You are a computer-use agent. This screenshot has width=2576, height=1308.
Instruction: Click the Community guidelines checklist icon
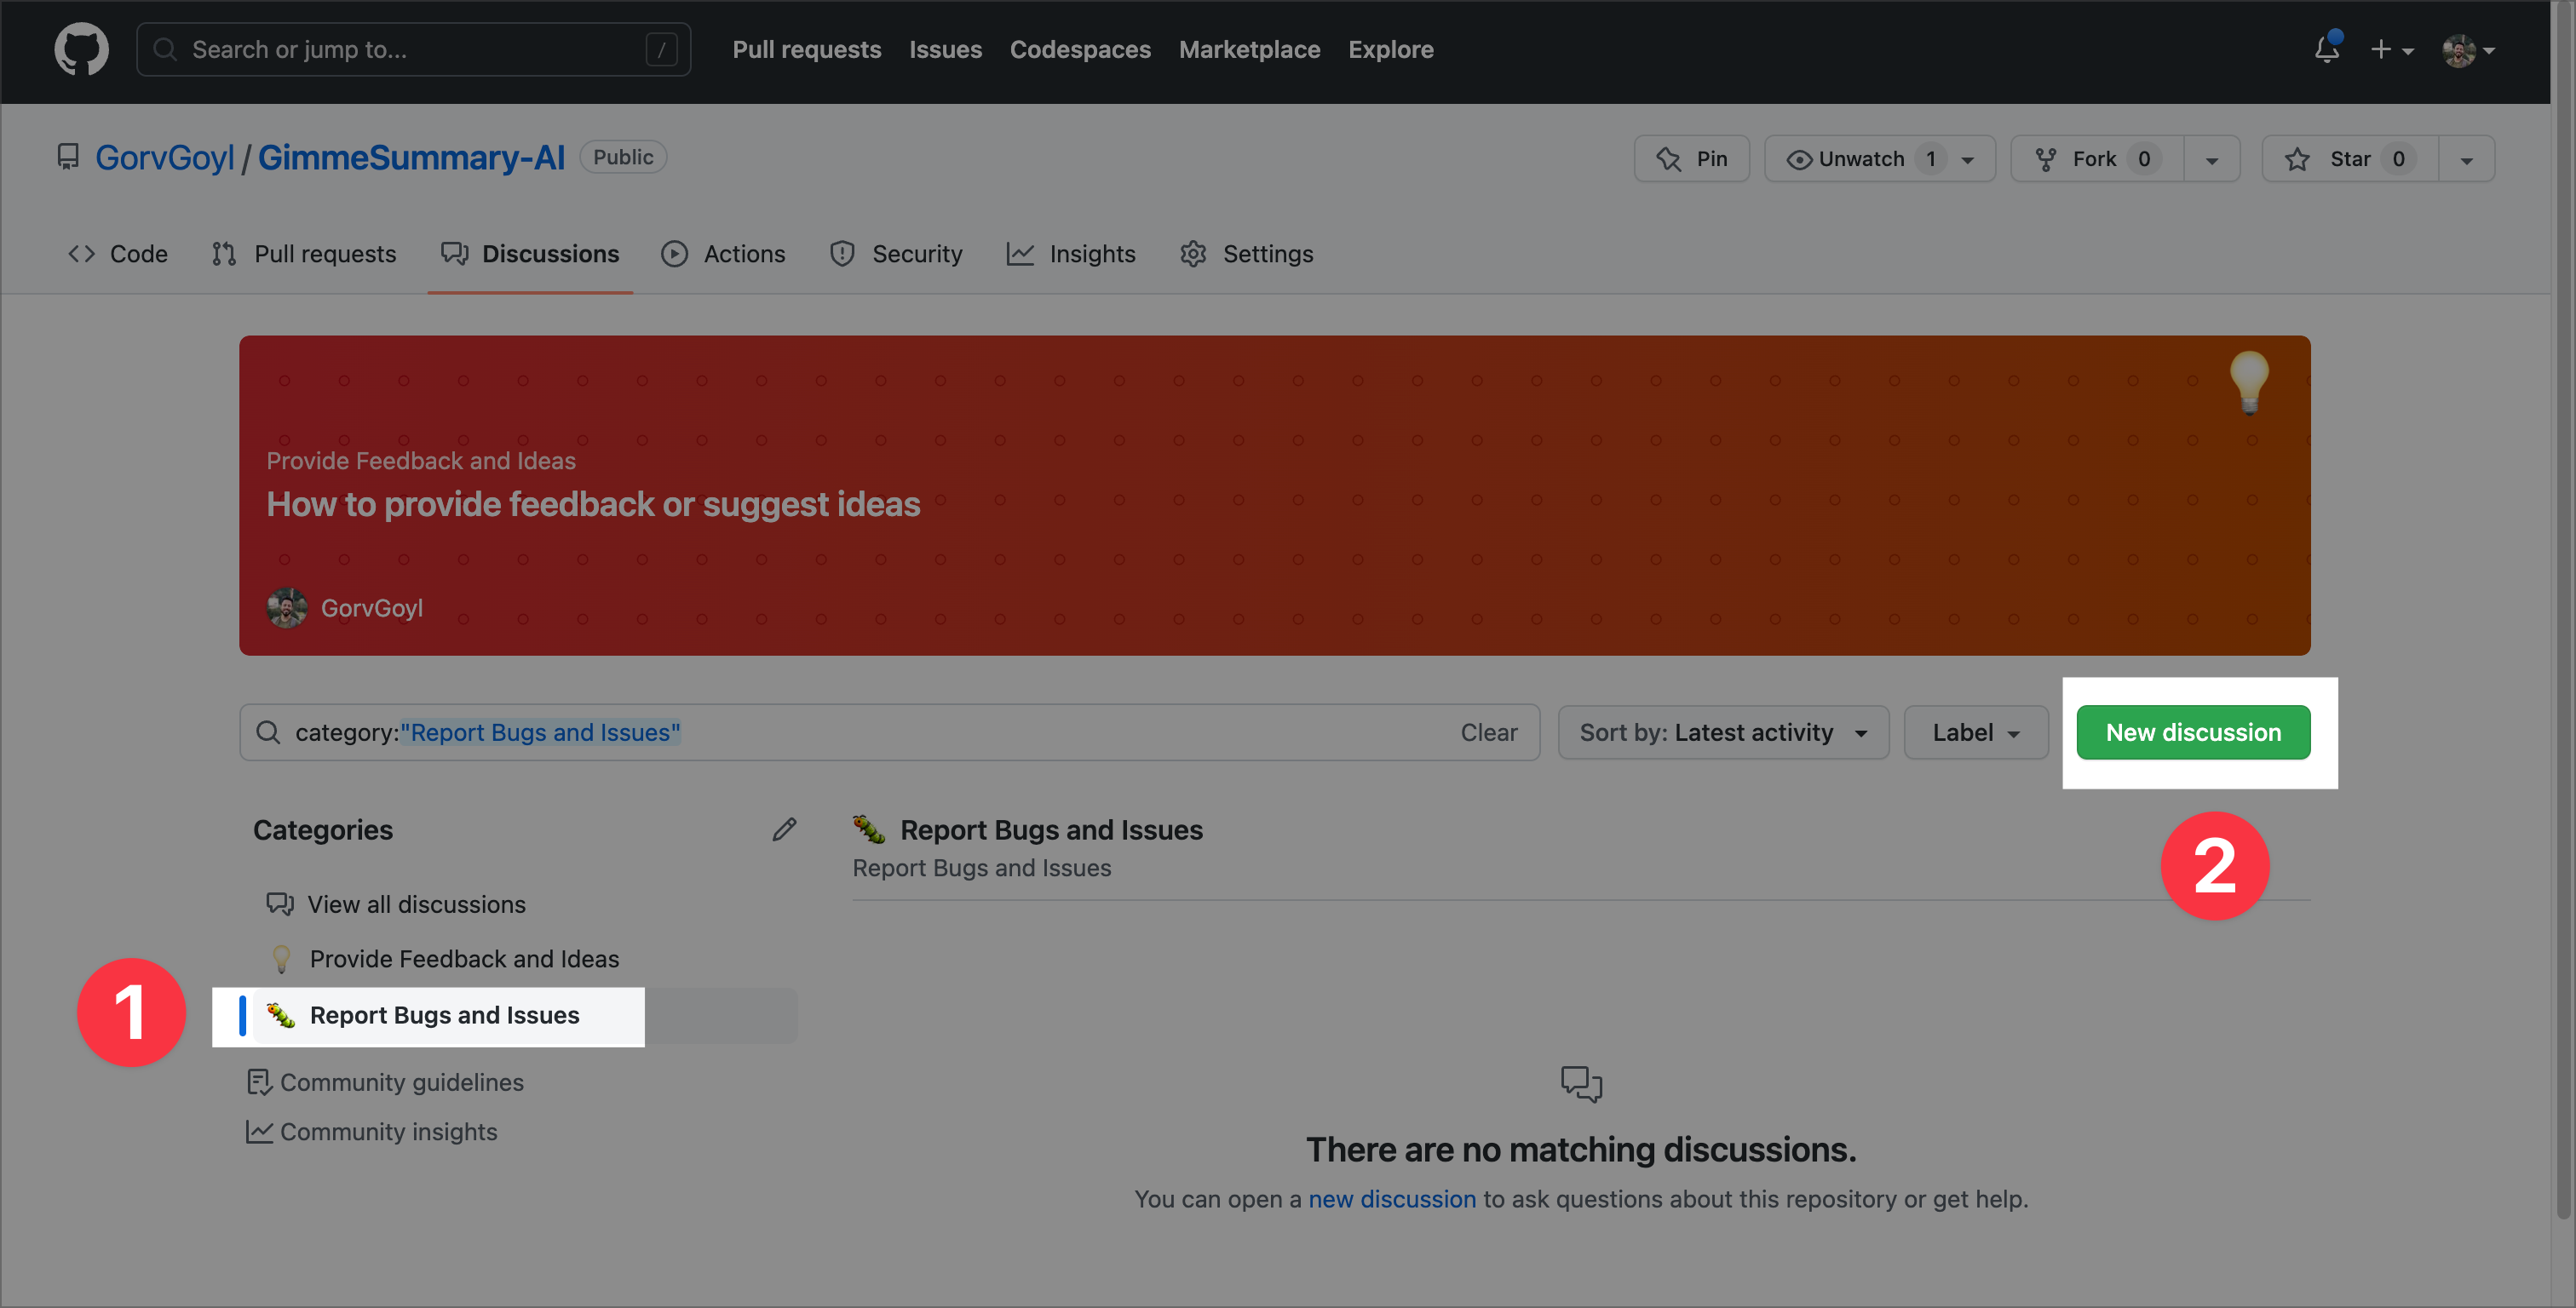click(x=259, y=1082)
